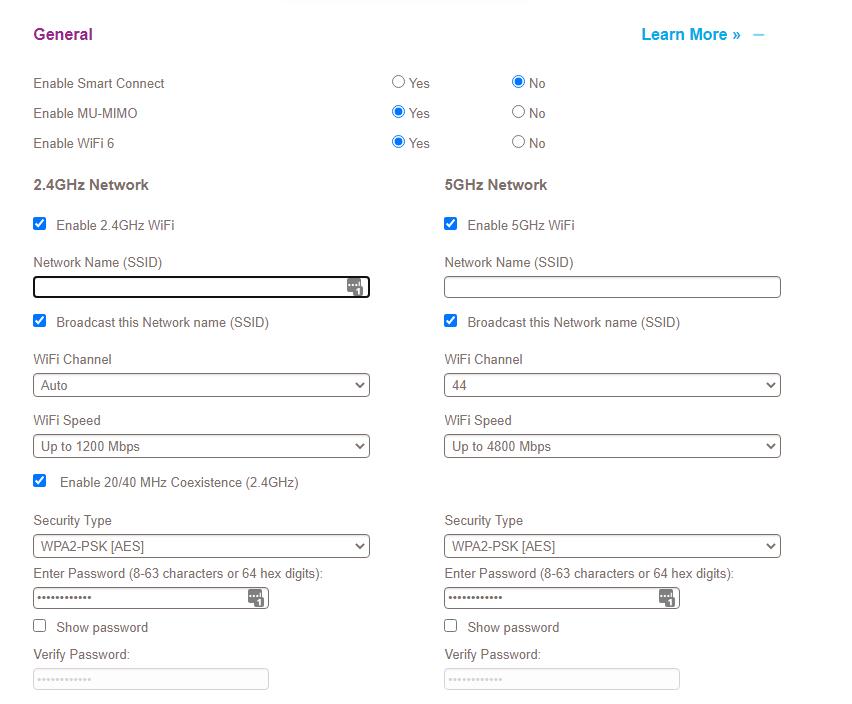Toggle Enable 5GHz WiFi checkbox
This screenshot has width=852, height=704.
pyautogui.click(x=451, y=224)
